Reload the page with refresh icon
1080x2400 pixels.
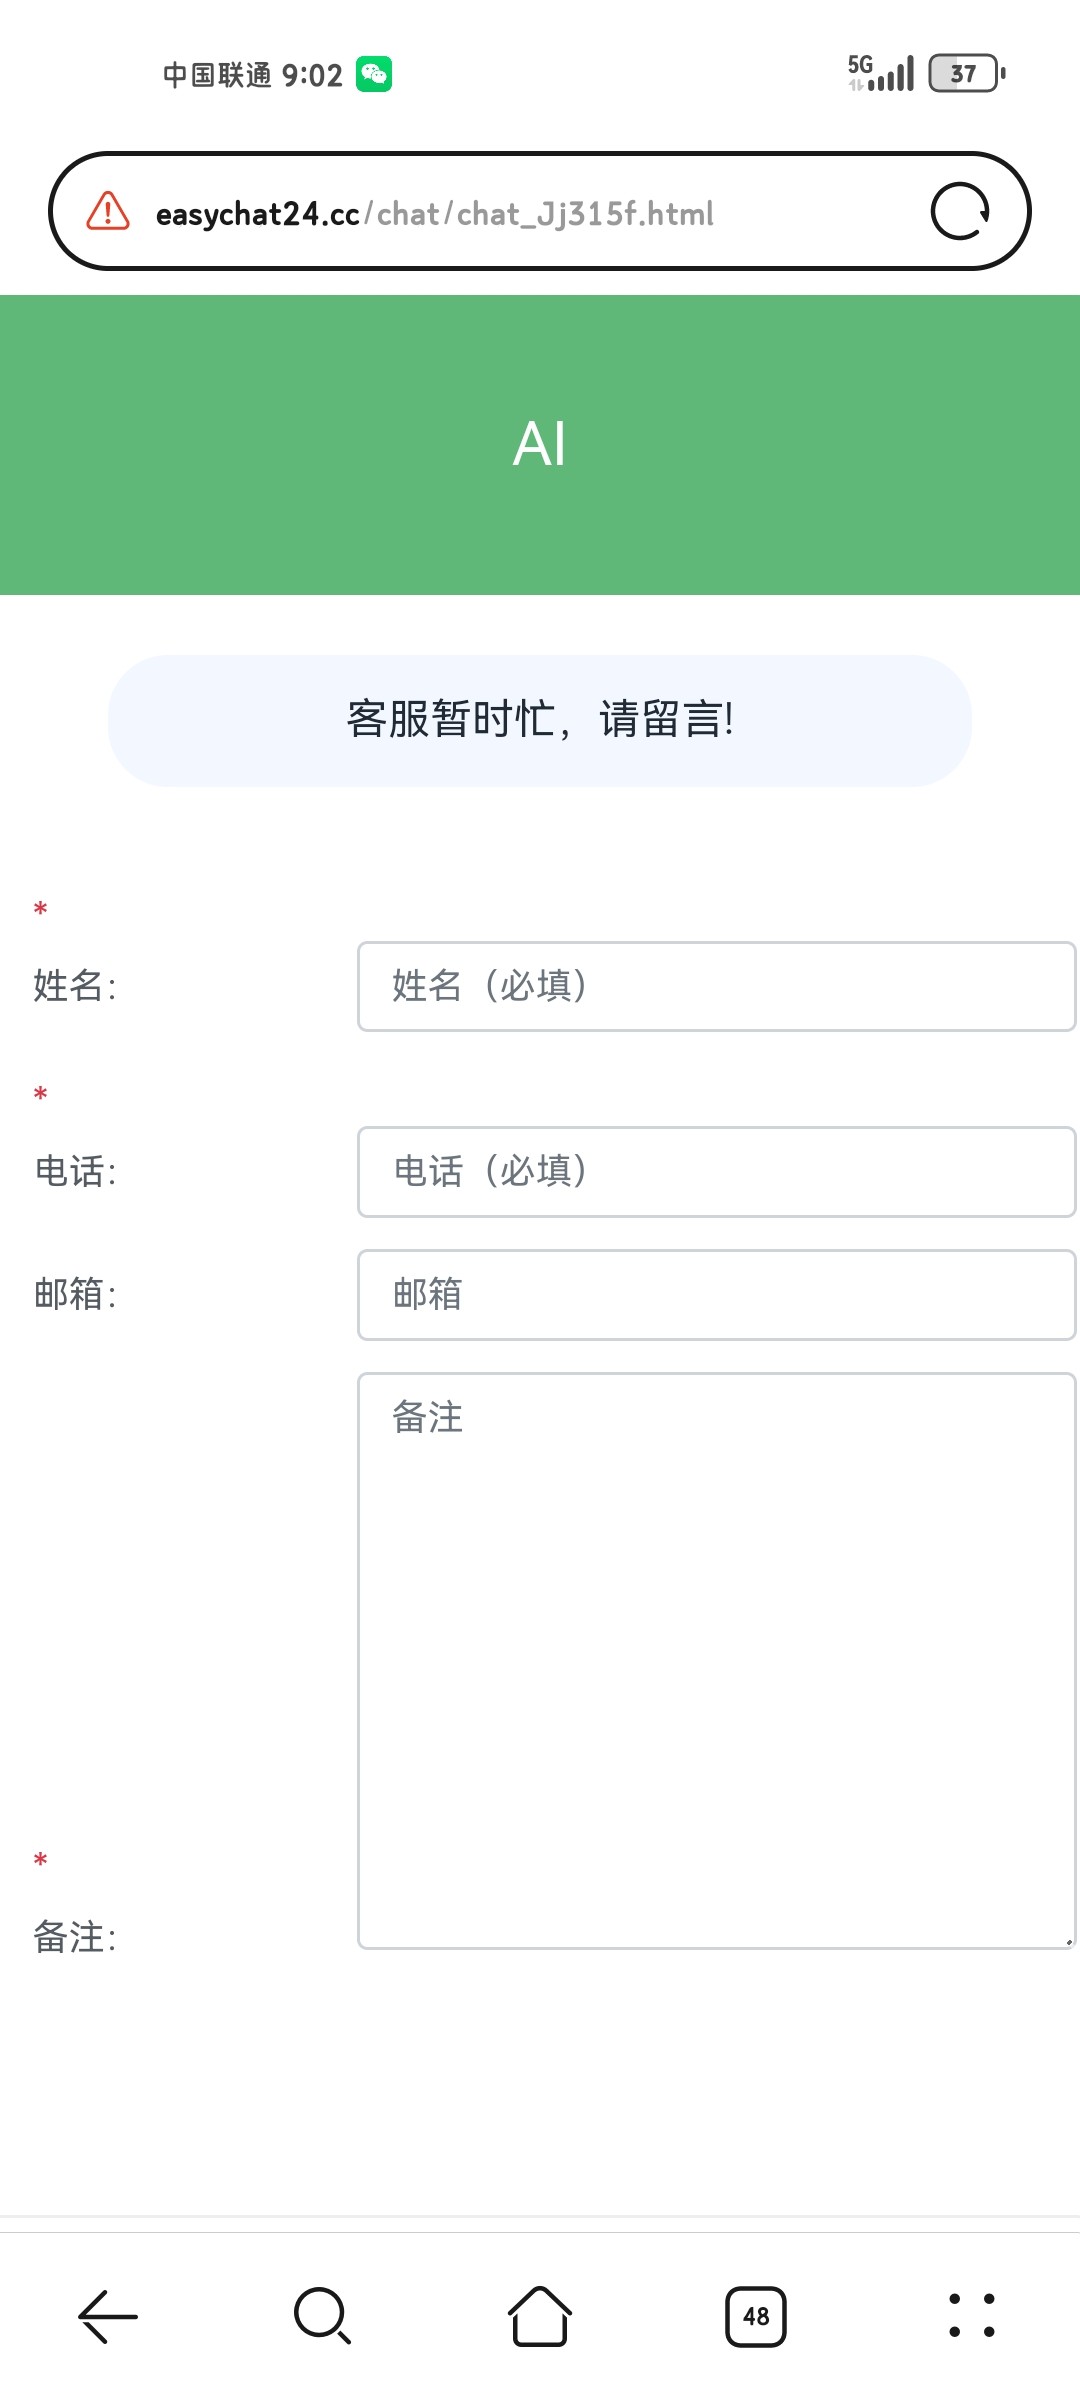click(x=960, y=211)
